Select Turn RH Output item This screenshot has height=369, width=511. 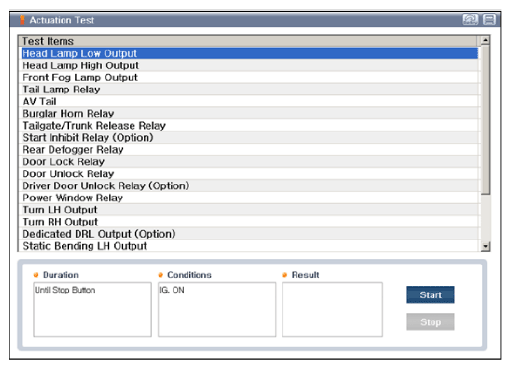[x=249, y=221]
